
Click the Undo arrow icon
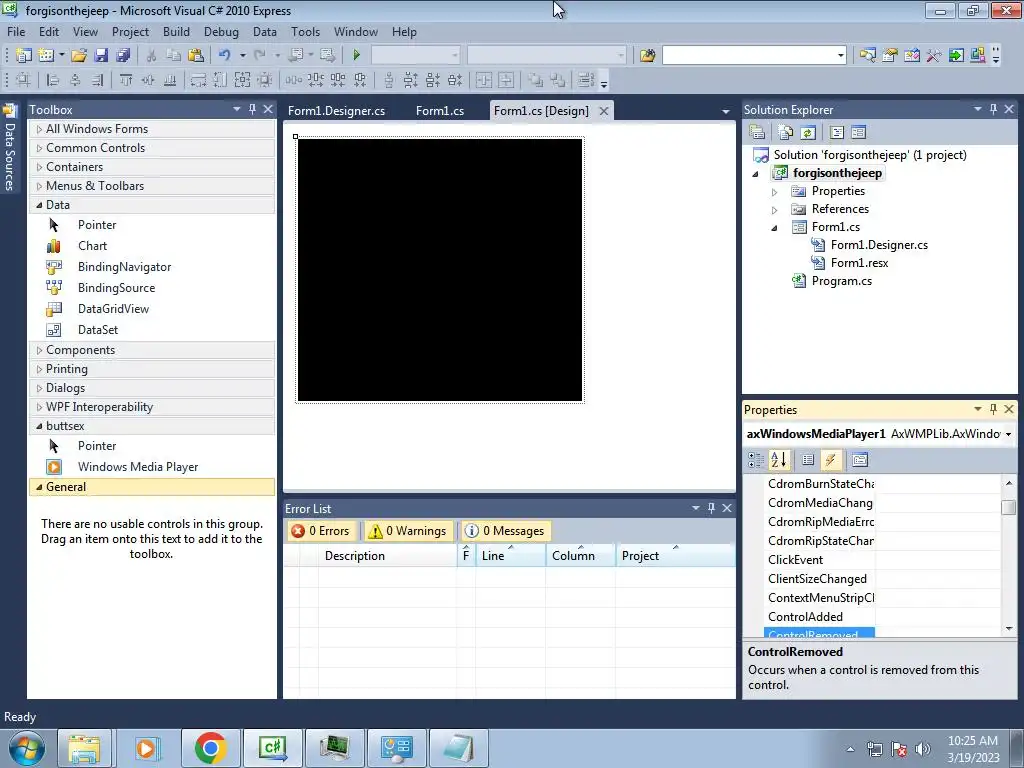click(x=225, y=55)
